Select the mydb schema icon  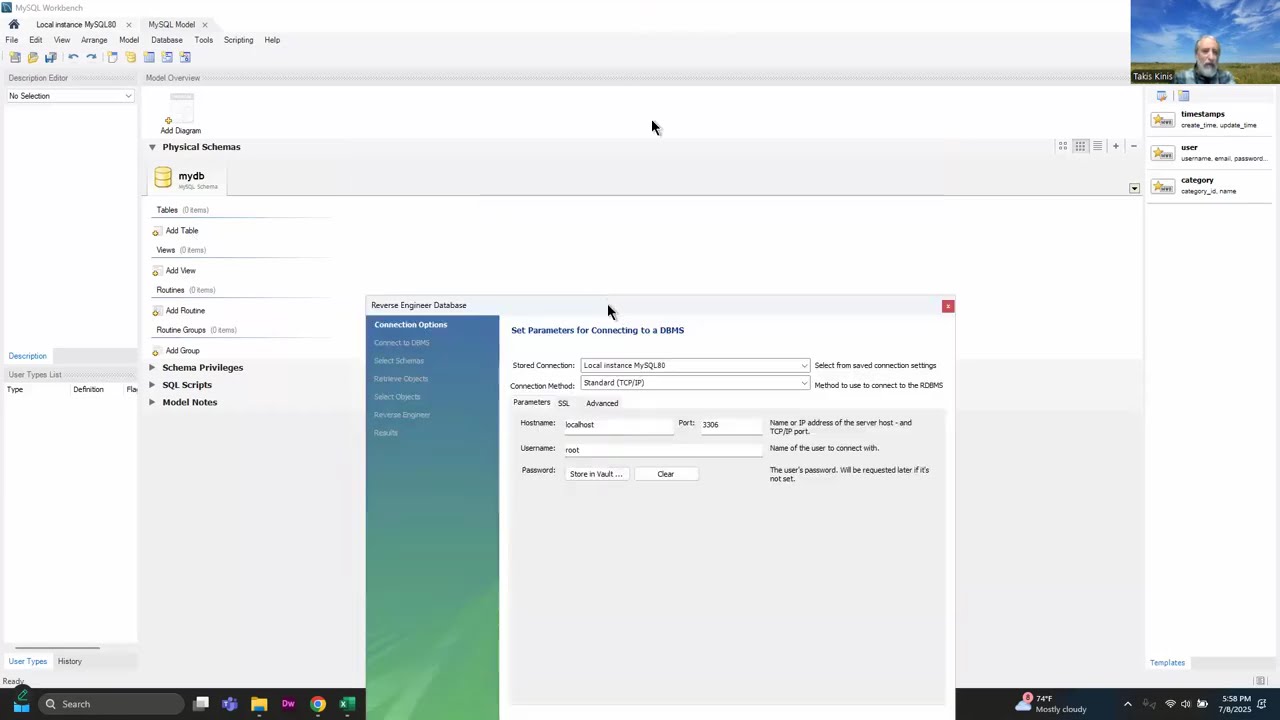(163, 178)
